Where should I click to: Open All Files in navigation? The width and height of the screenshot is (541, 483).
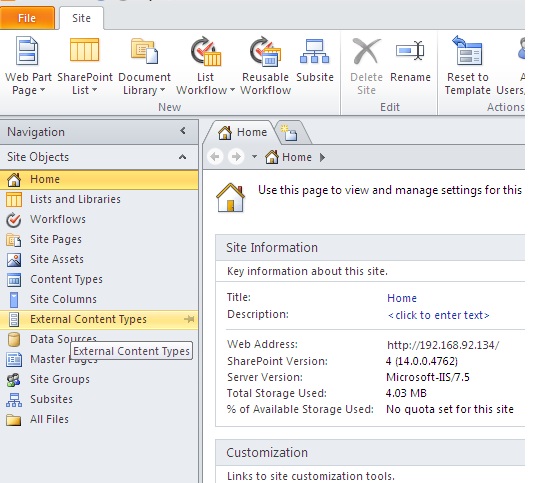(99, 420)
